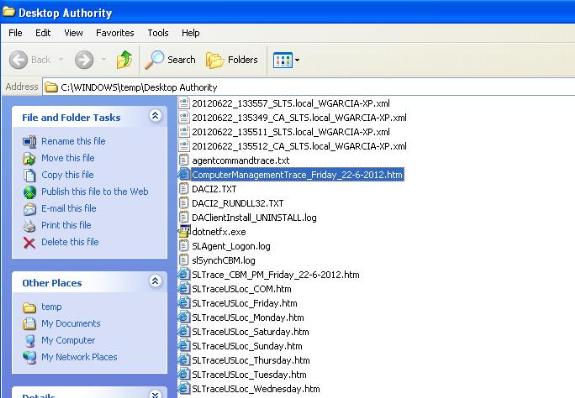Click the dotnetfx.exe installer icon

pyautogui.click(x=184, y=232)
